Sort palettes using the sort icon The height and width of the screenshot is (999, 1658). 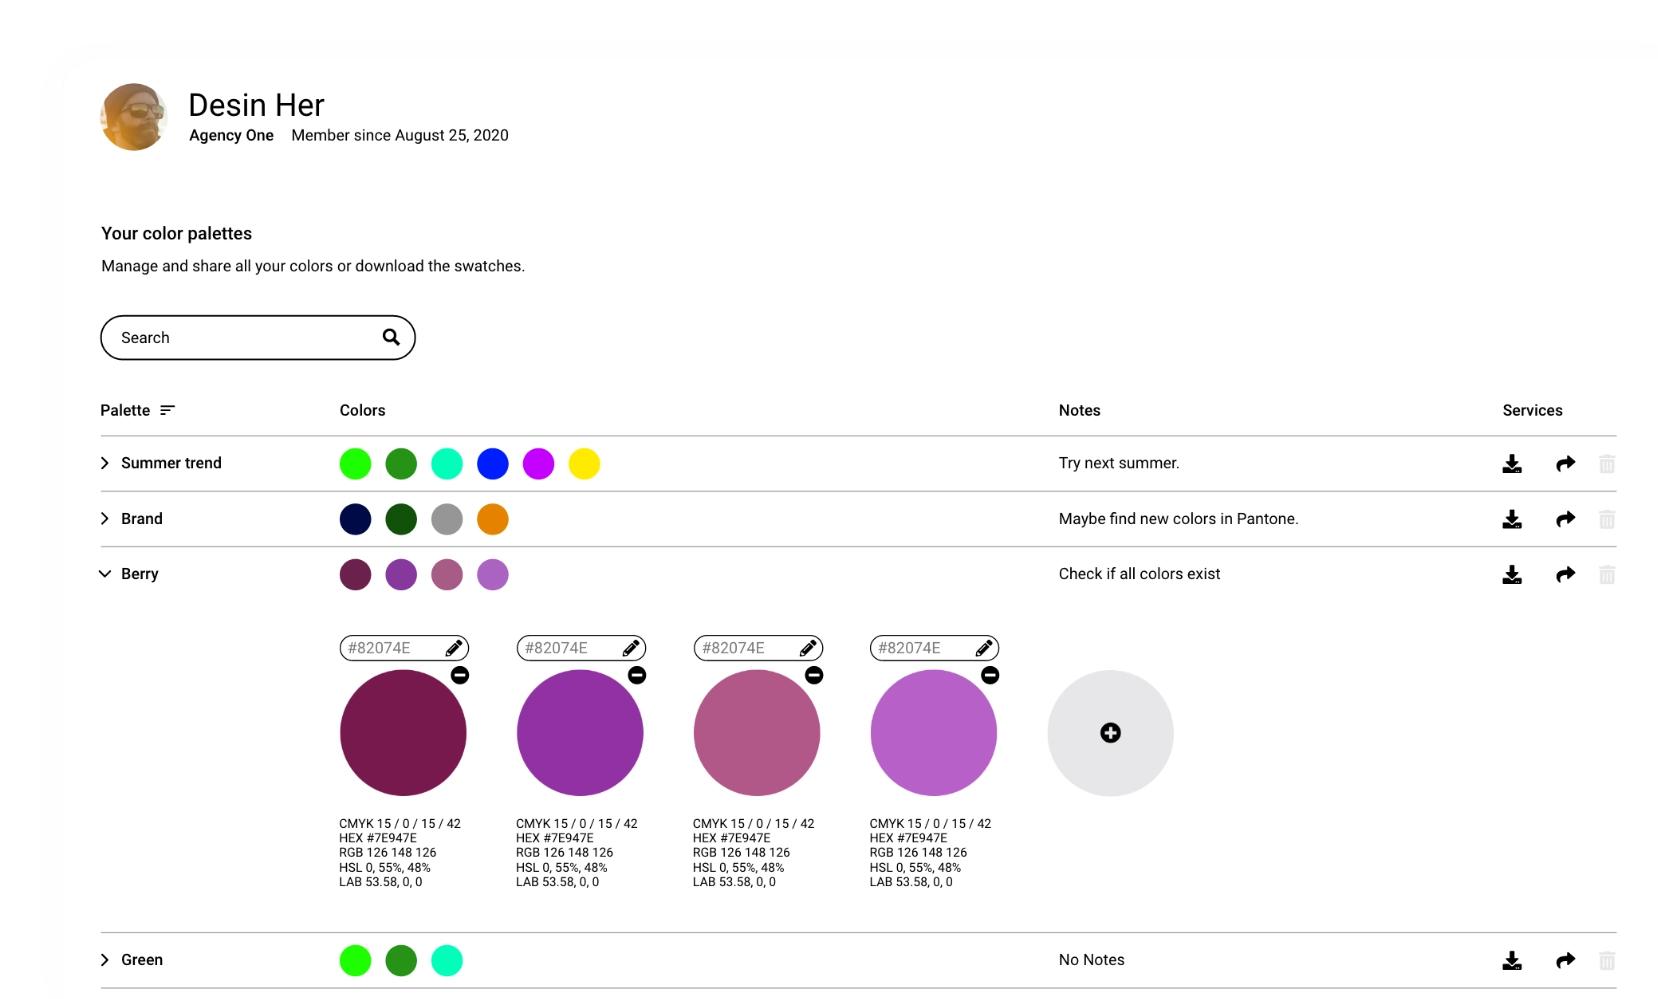[x=168, y=410]
